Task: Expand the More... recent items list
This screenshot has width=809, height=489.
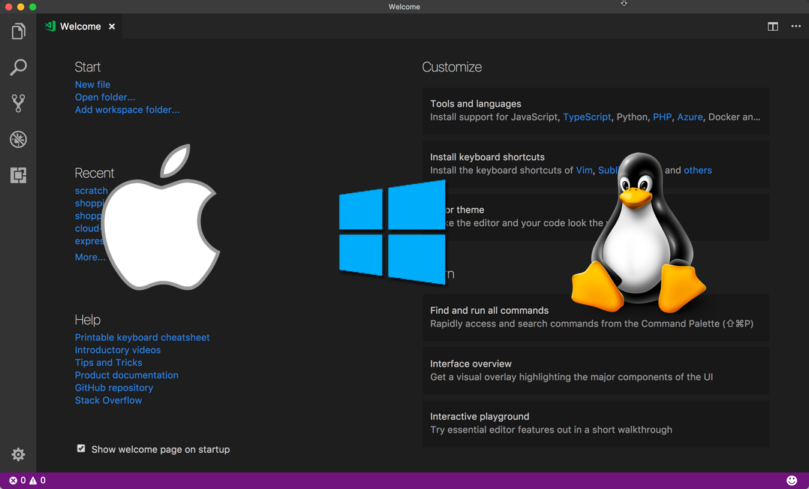Action: [89, 257]
